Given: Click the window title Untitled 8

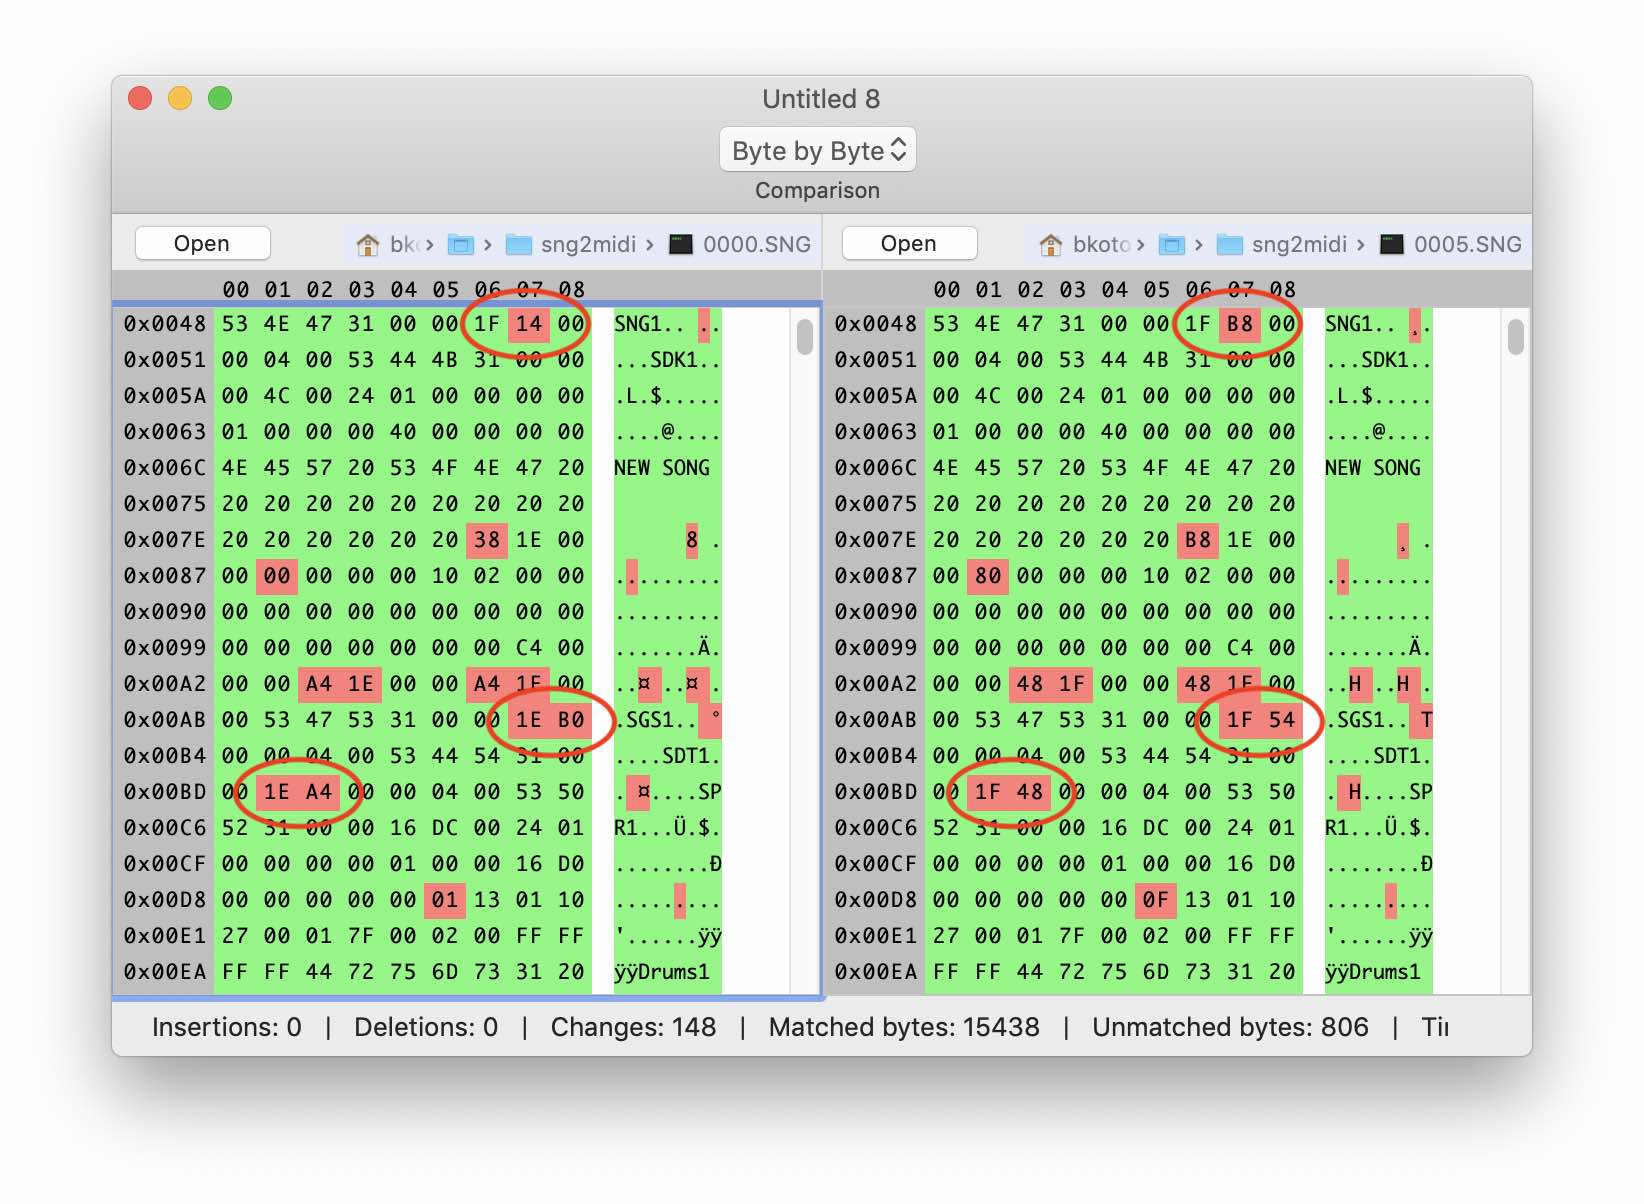Looking at the screenshot, I should pos(821,99).
